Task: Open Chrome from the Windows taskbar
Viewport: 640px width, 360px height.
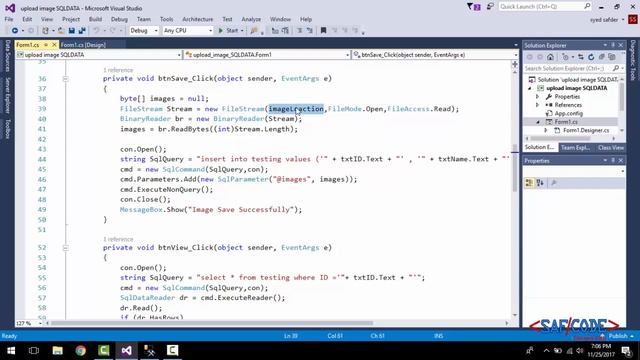Action: click(80, 350)
